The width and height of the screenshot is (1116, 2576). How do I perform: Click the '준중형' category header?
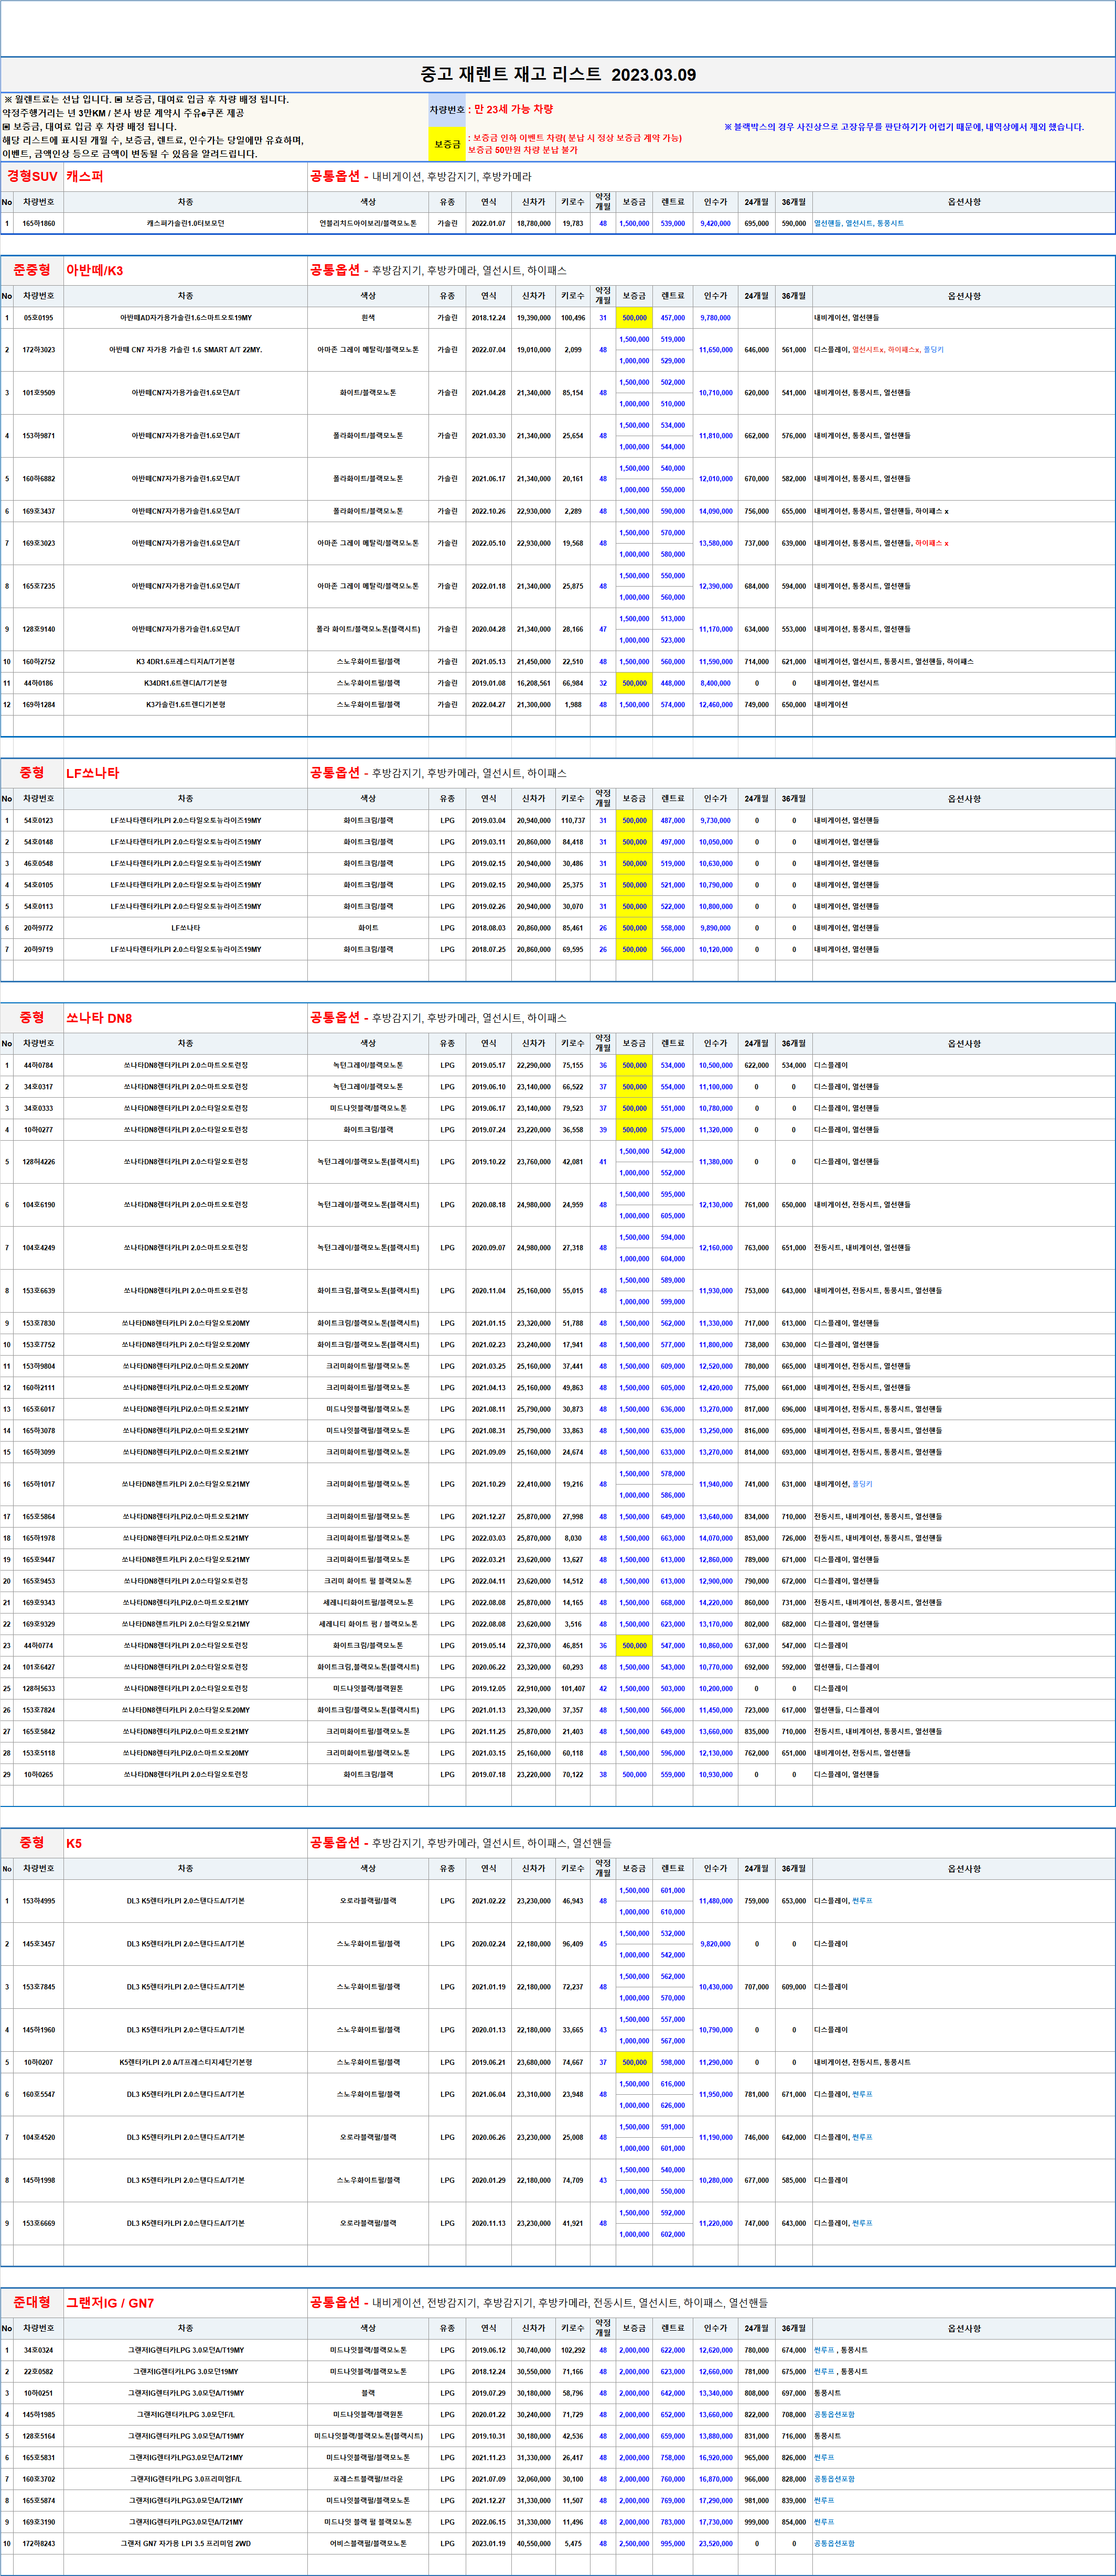click(x=32, y=270)
